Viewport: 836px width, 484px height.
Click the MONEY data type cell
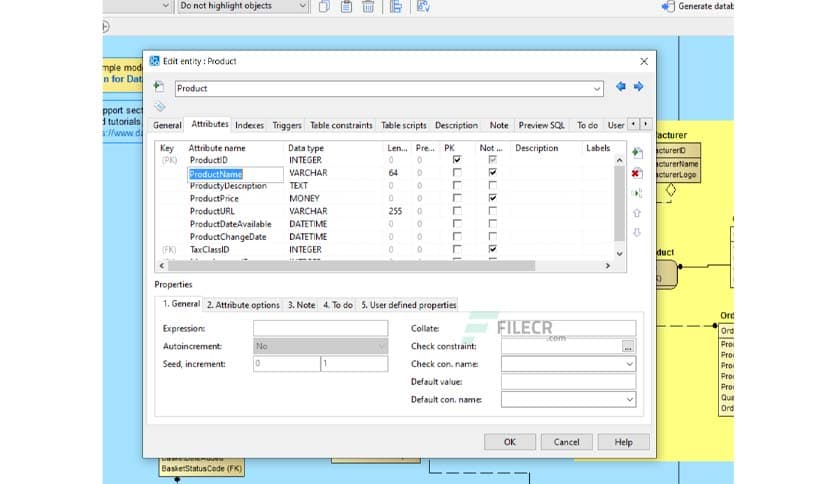click(x=304, y=198)
